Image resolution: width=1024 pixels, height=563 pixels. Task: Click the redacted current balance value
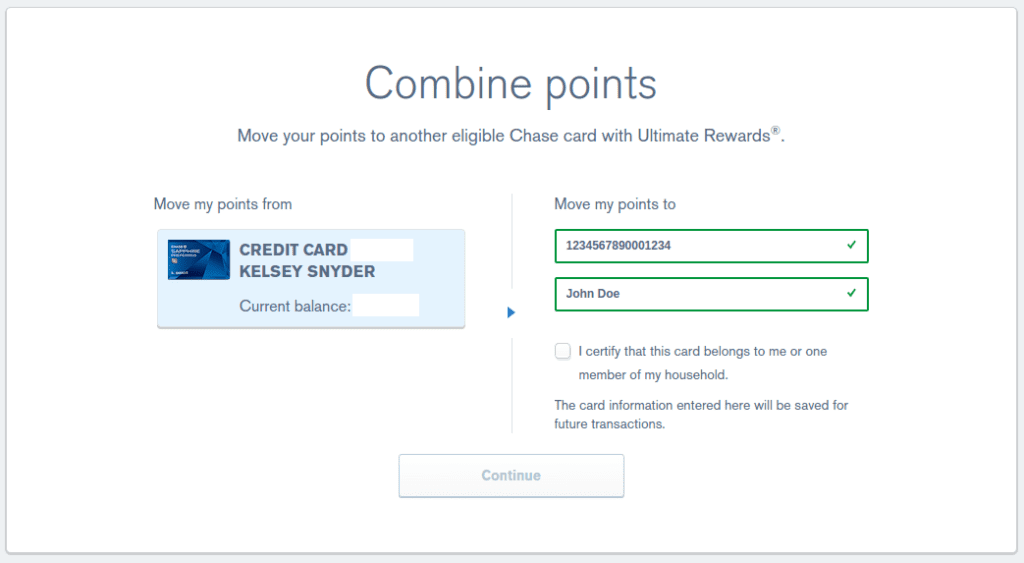pyautogui.click(x=386, y=305)
